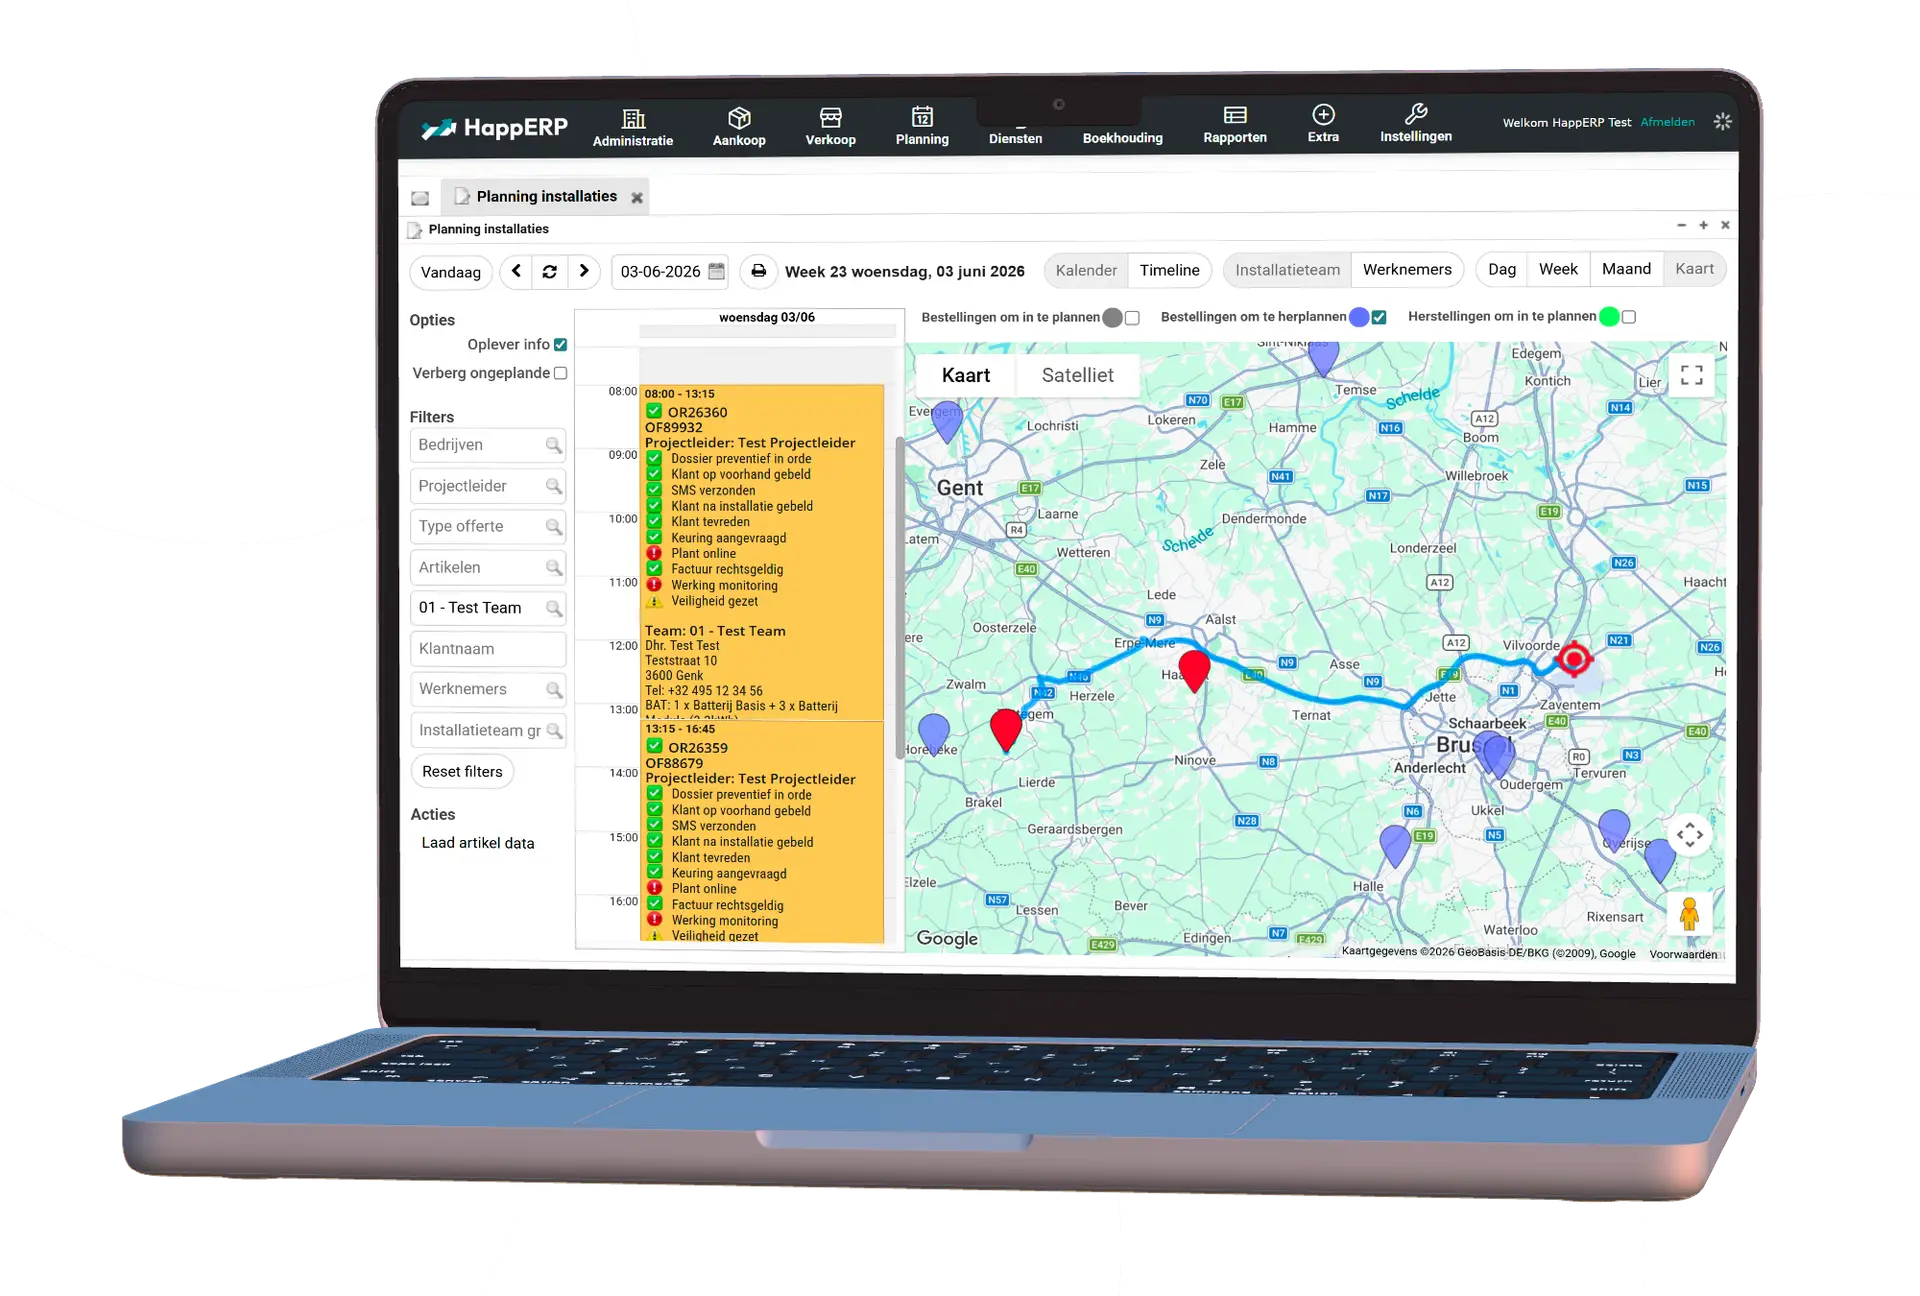Switch to Timeline view
This screenshot has height=1296, width=1920.
click(1169, 270)
